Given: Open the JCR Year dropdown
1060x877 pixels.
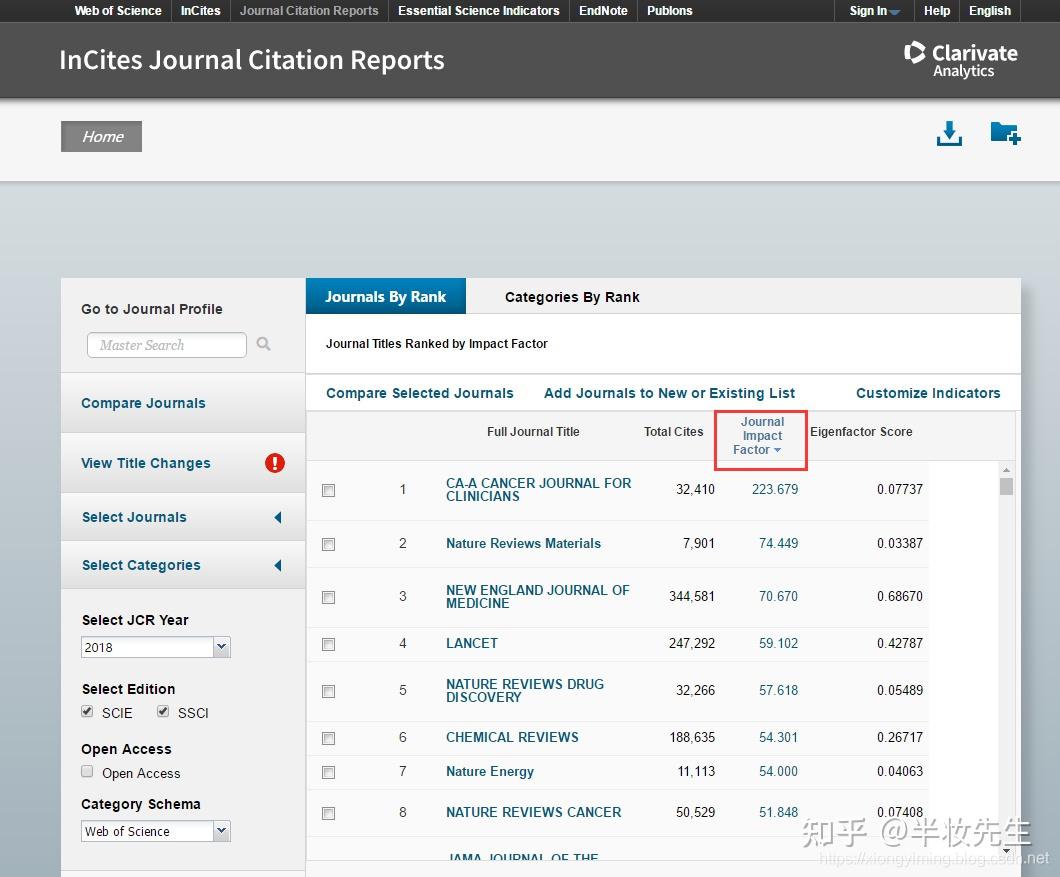Looking at the screenshot, I should 156,647.
